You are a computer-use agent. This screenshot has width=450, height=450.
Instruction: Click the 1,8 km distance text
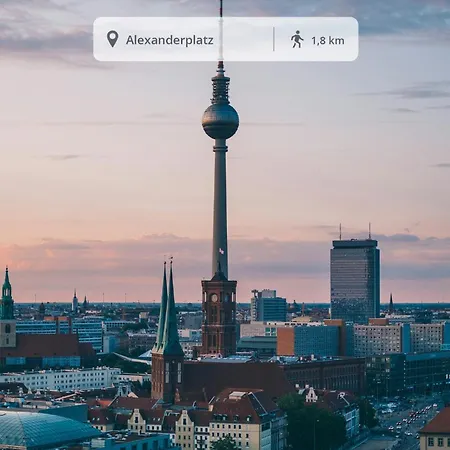pos(328,41)
